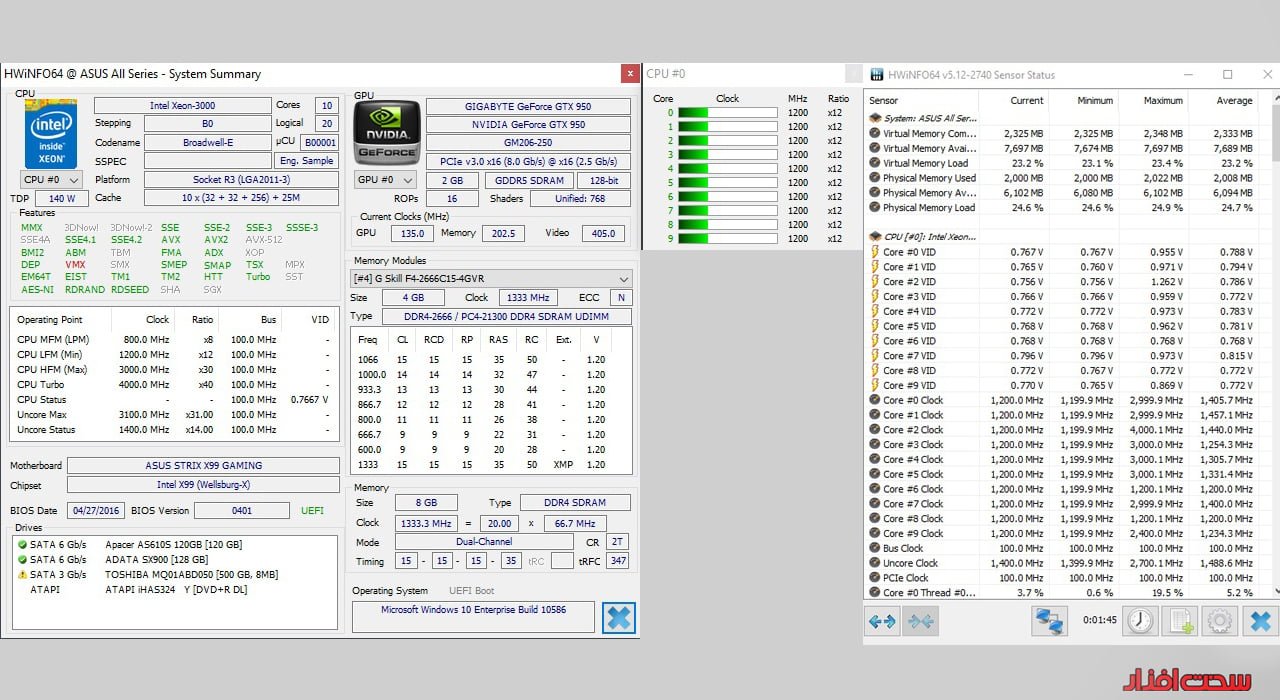The width and height of the screenshot is (1280, 700).
Task: Select the Virtual Memory Load sensor row
Action: (925, 163)
